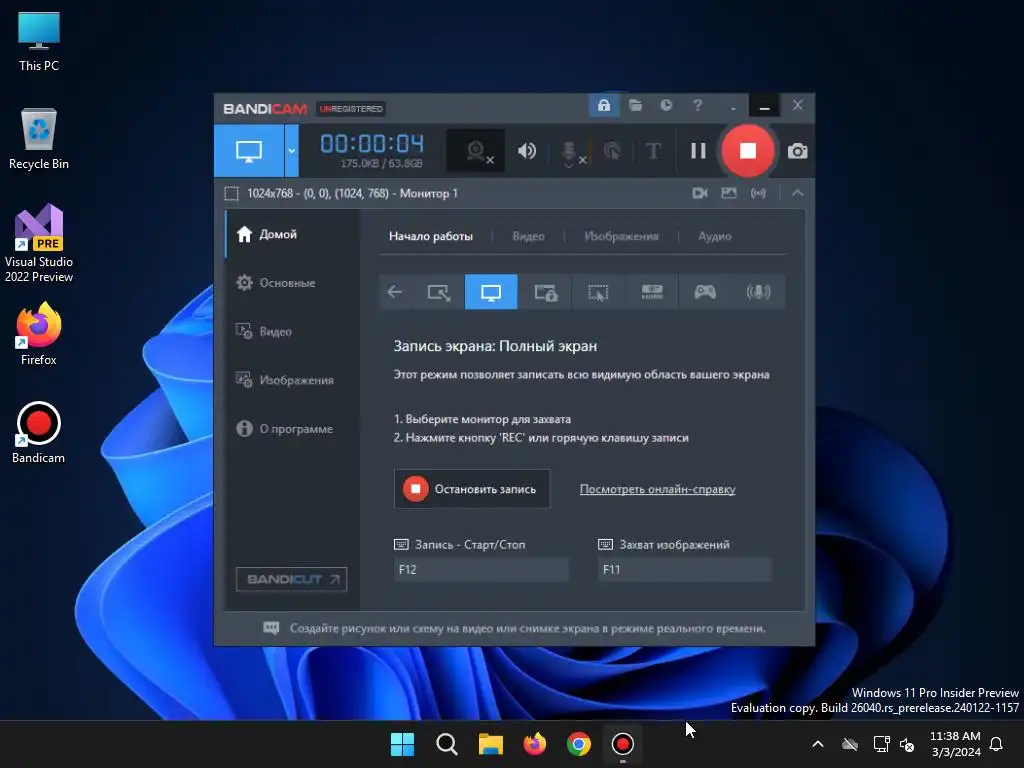1024x768 pixels.
Task: Open Bandicam help question mark
Action: (x=697, y=106)
